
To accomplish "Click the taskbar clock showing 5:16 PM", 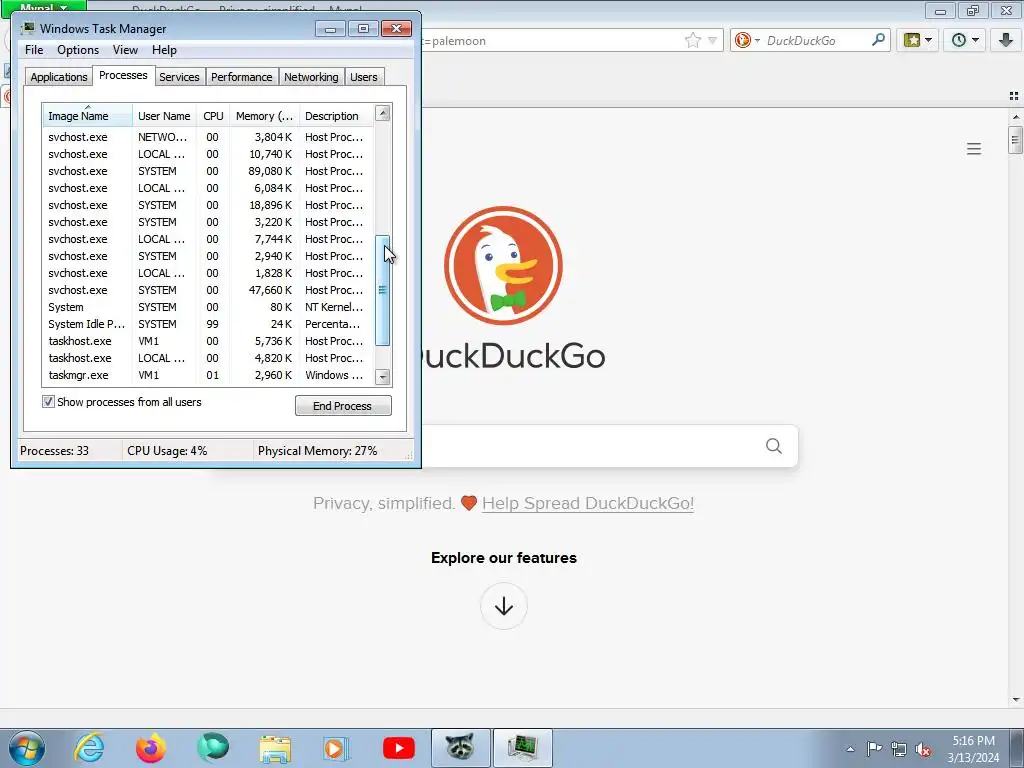I will [x=973, y=749].
